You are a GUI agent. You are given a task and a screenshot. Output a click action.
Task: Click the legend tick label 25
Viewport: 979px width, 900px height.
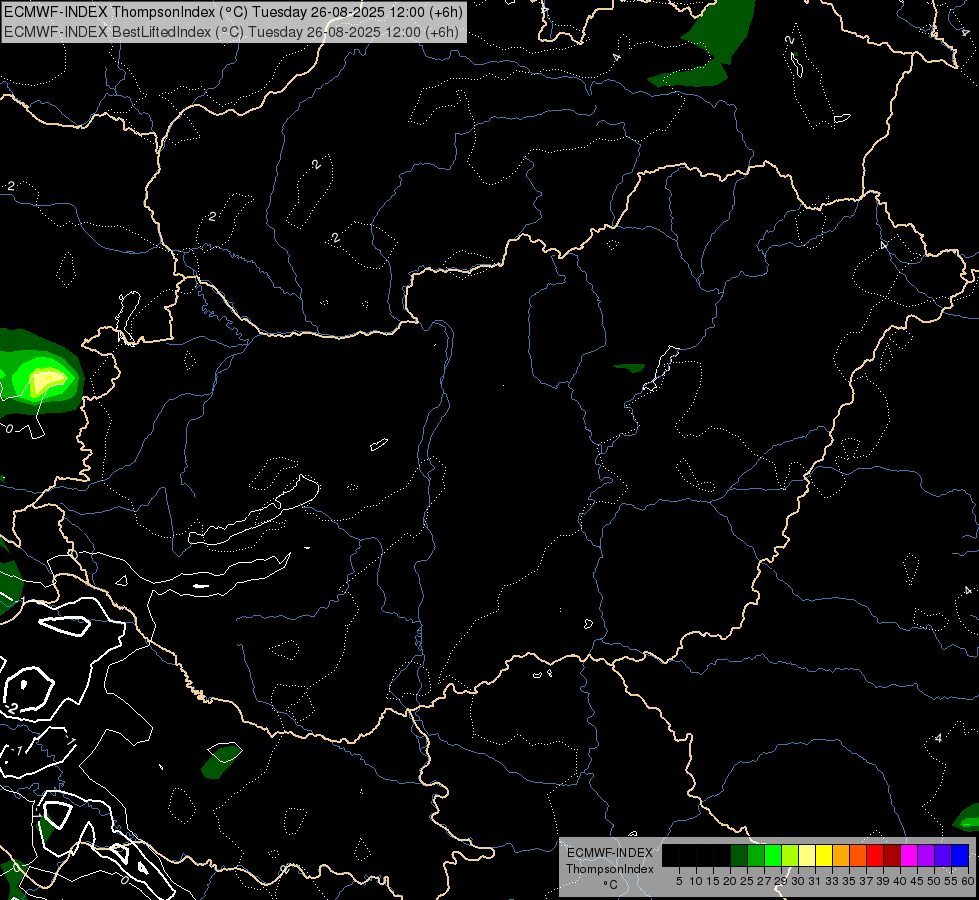pyautogui.click(x=747, y=881)
